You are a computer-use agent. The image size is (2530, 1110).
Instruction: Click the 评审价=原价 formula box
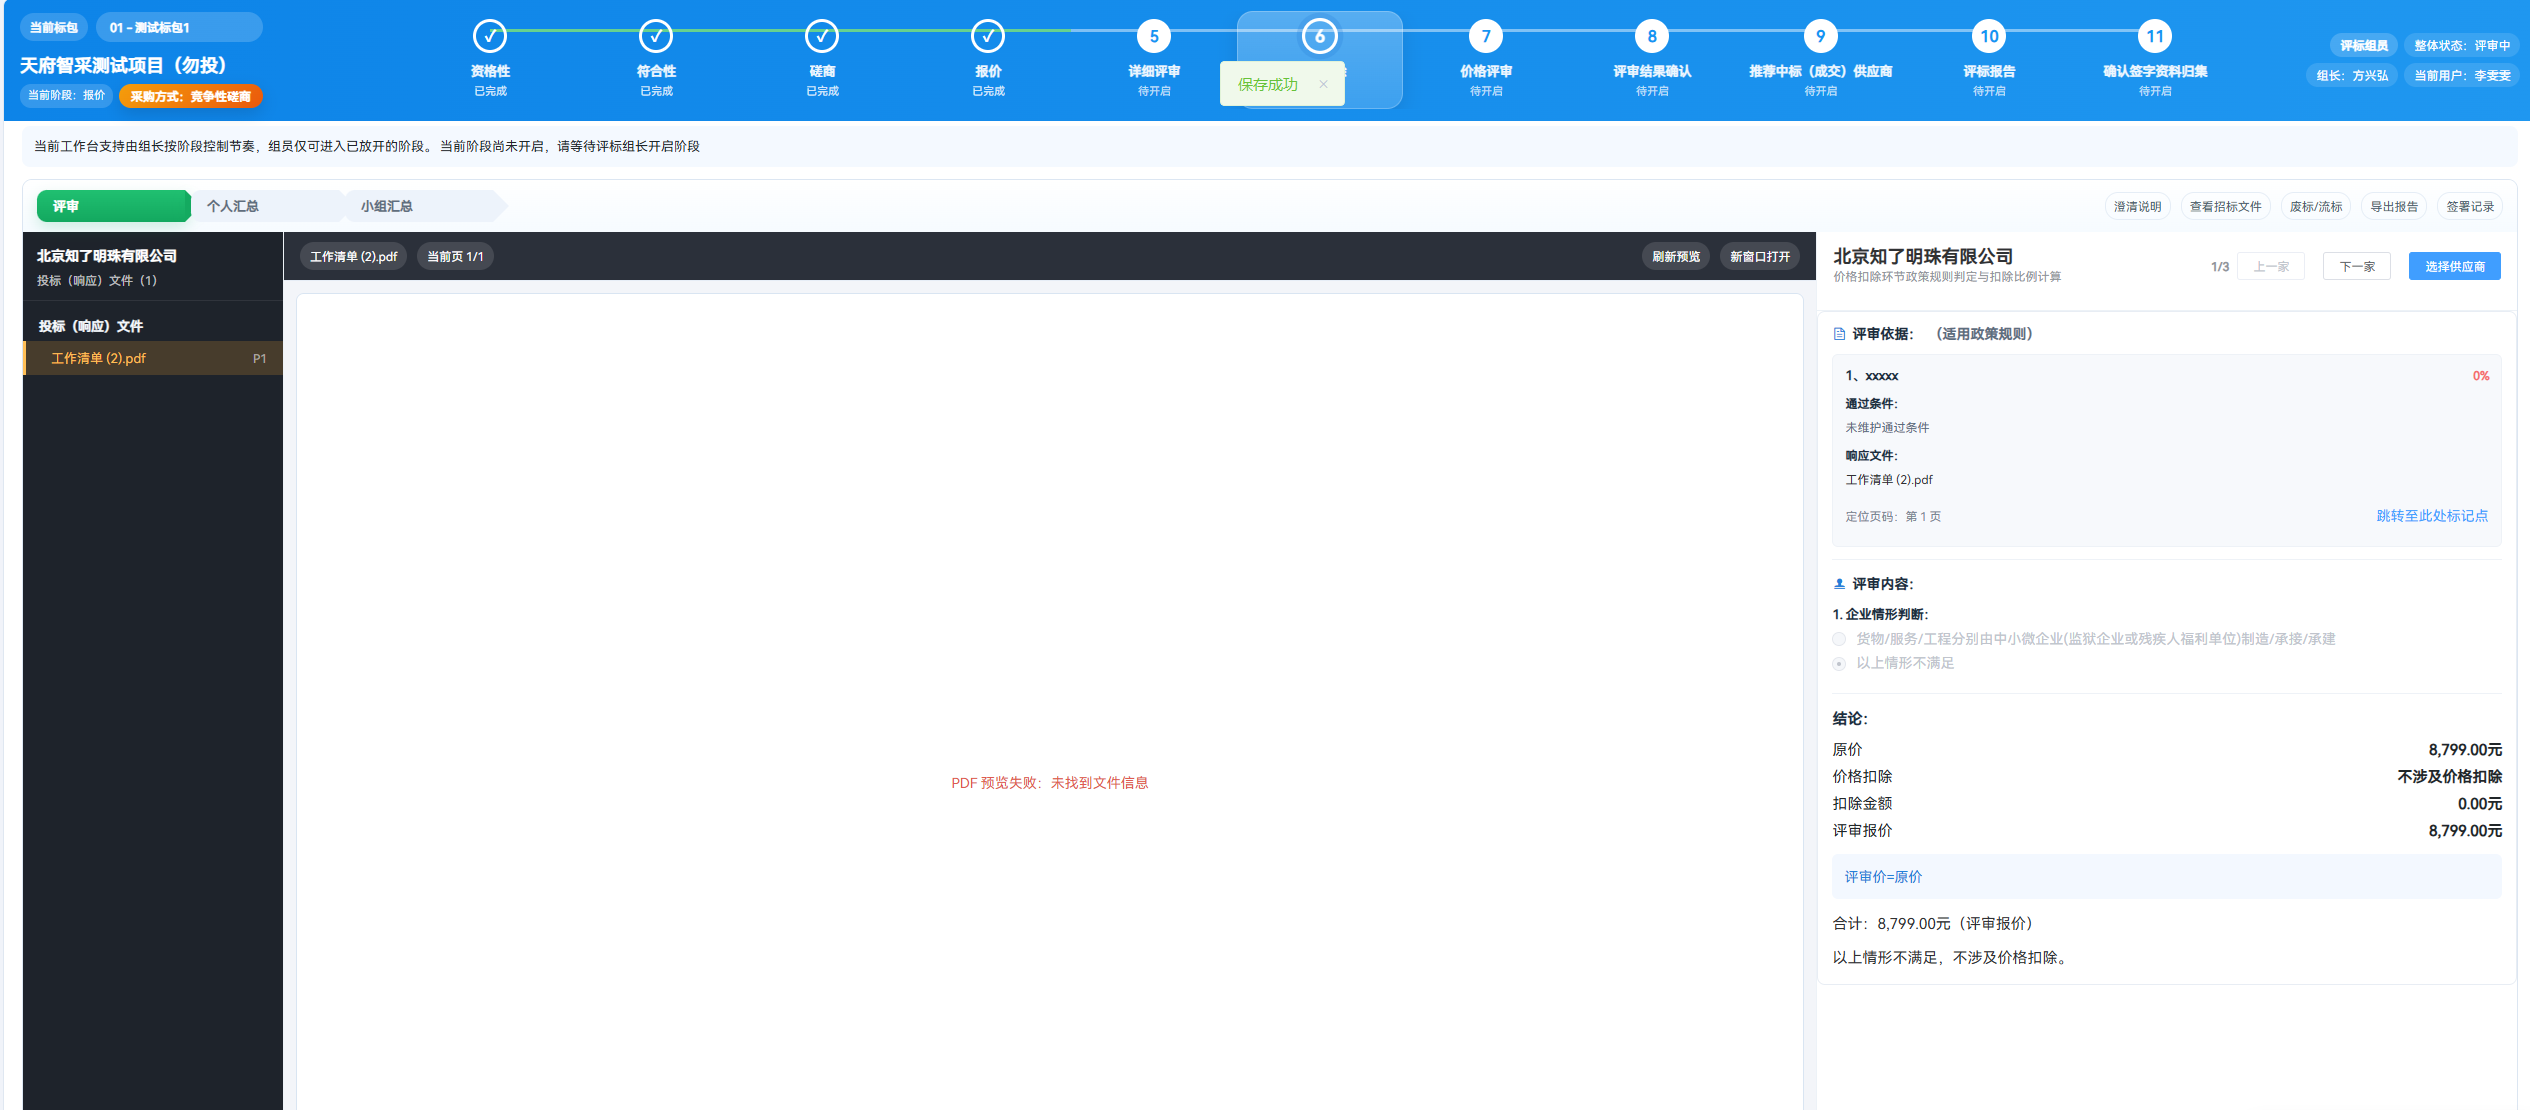coord(2166,877)
